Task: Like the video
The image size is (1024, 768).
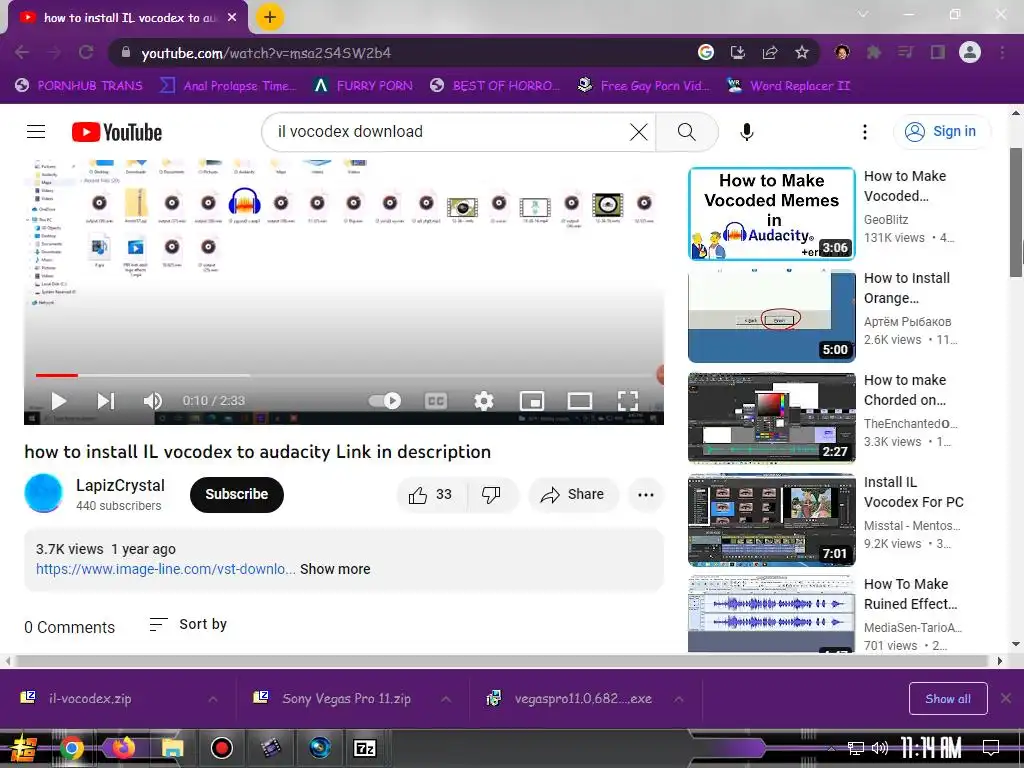Action: [x=431, y=494]
